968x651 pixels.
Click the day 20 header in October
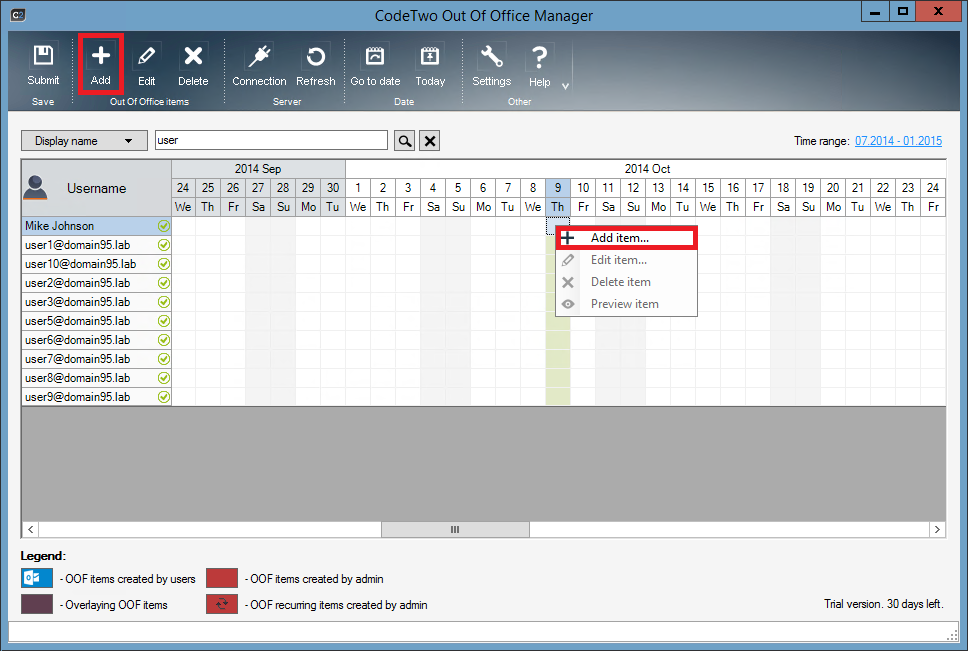pos(833,188)
